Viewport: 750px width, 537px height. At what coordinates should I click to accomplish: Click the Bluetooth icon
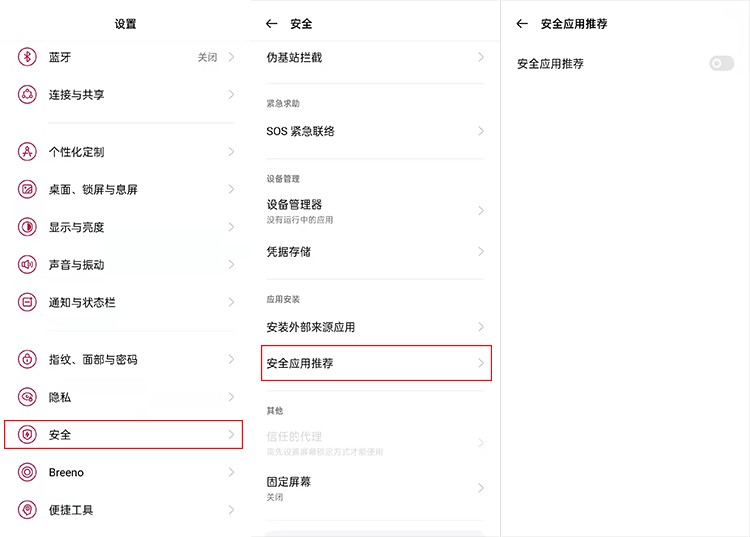point(27,57)
